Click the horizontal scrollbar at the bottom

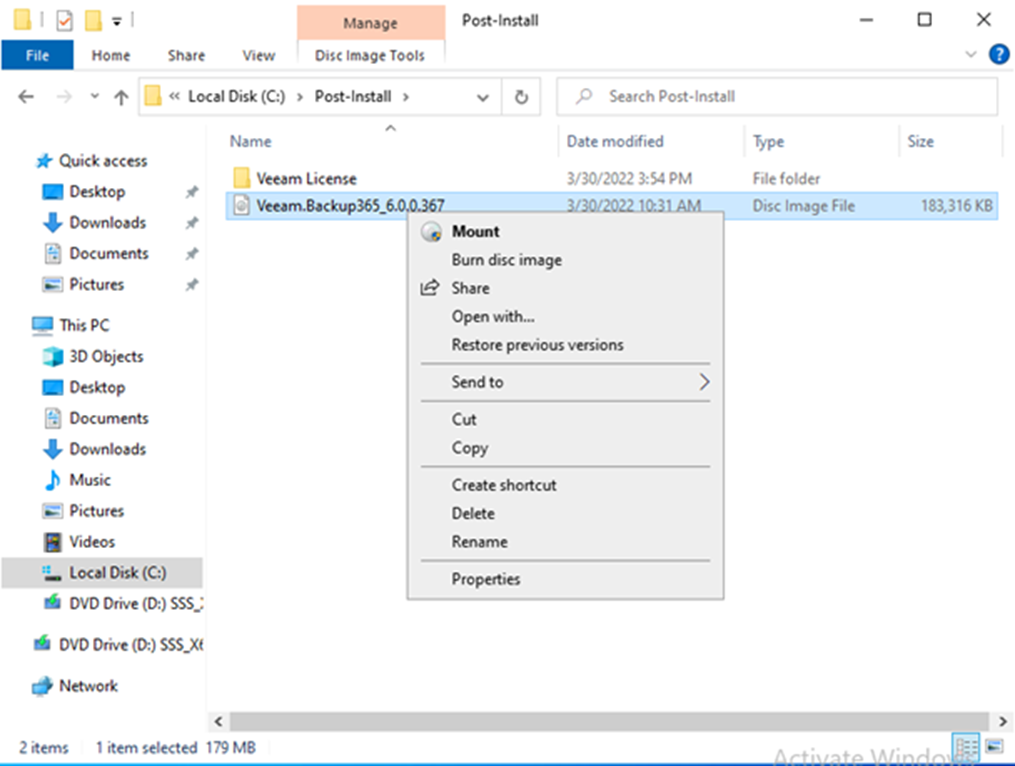point(600,721)
